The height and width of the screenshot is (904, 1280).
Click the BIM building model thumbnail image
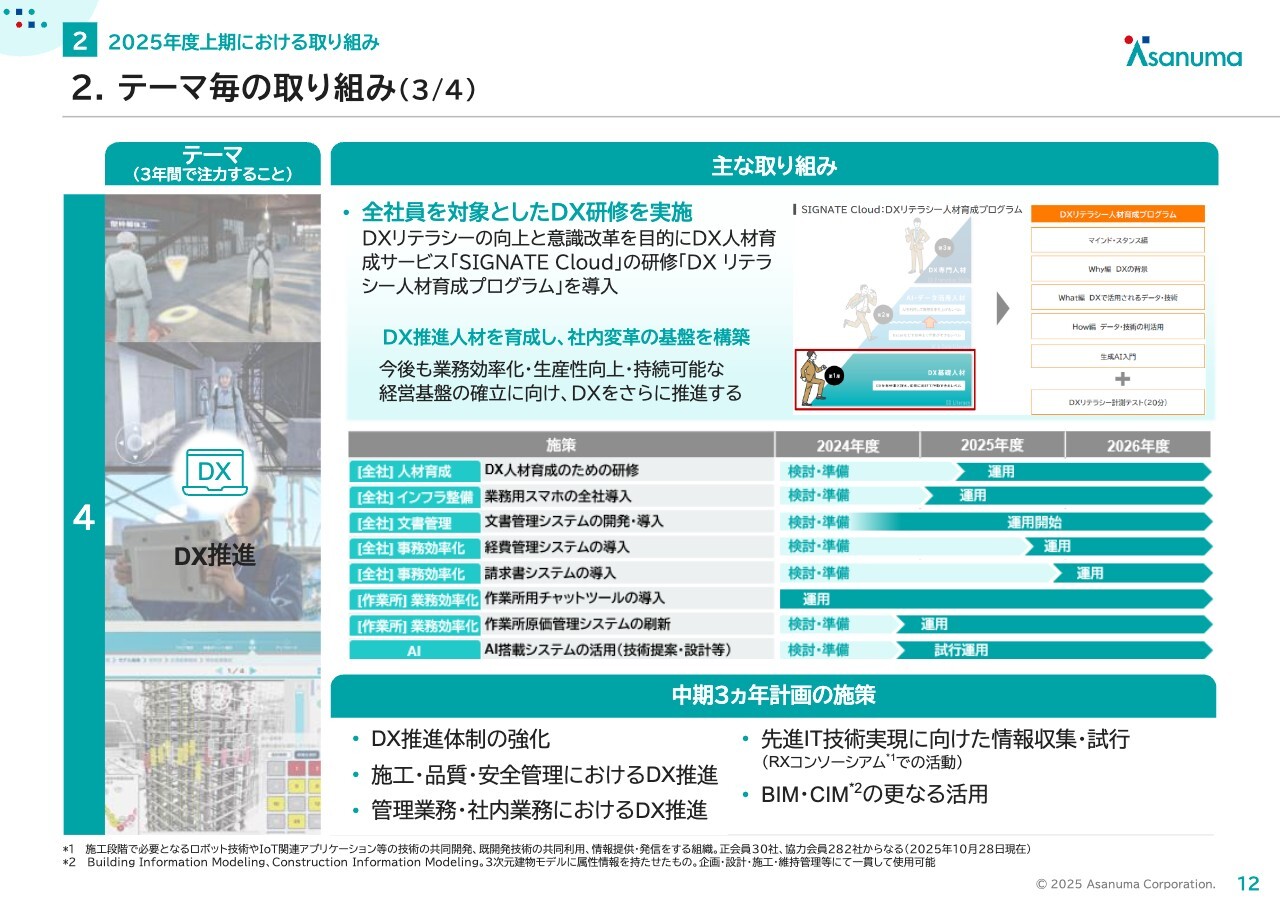[213, 755]
